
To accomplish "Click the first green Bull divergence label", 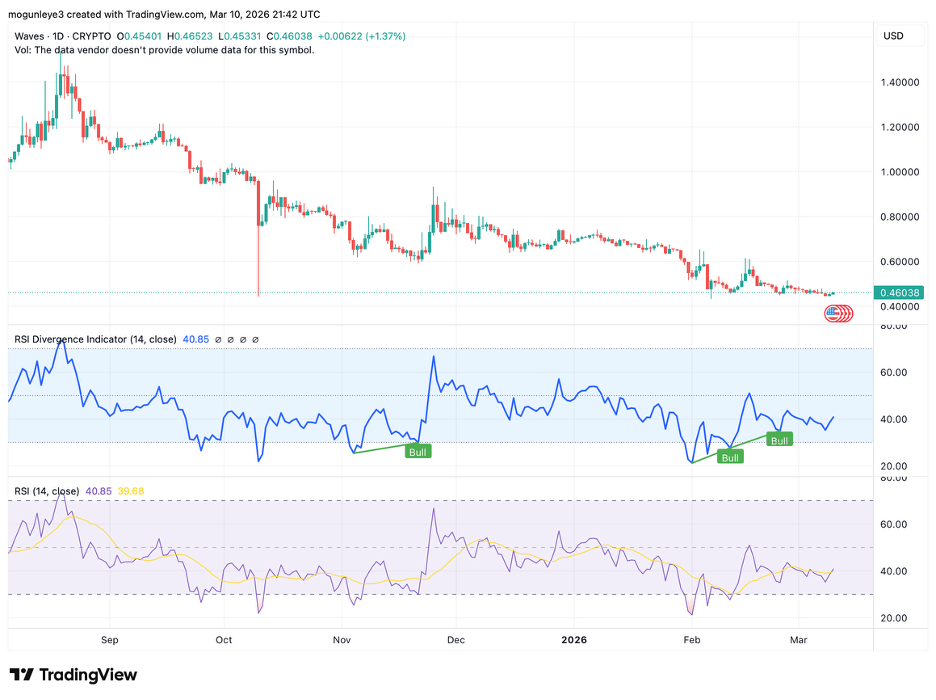I will pos(416,451).
